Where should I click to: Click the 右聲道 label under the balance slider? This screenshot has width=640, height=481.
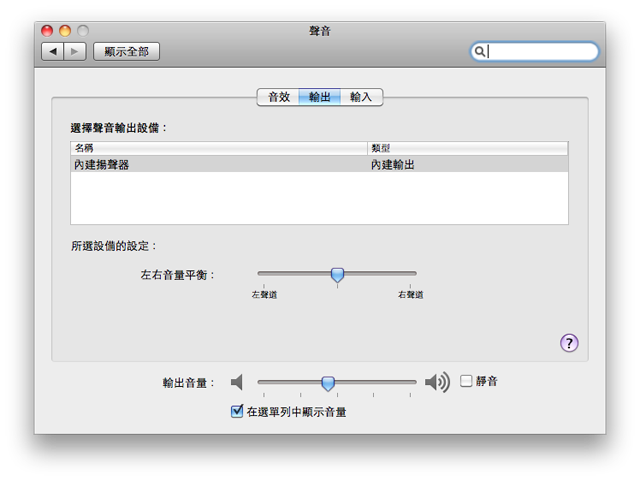click(411, 294)
